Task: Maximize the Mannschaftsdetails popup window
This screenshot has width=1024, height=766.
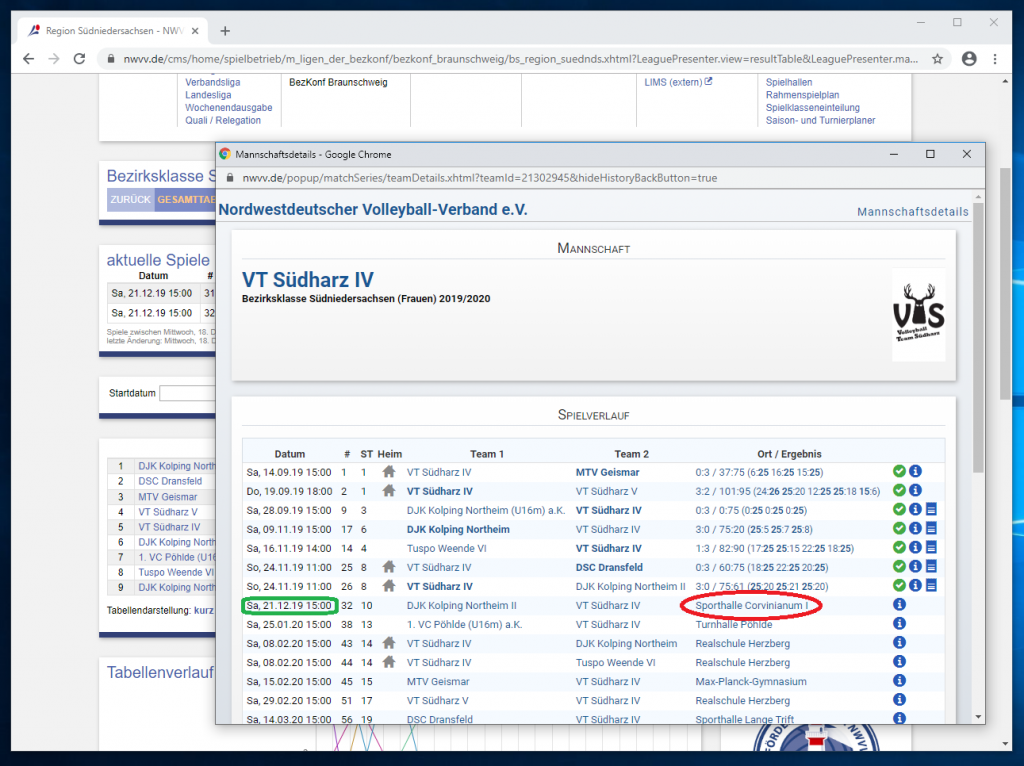Action: (930, 154)
